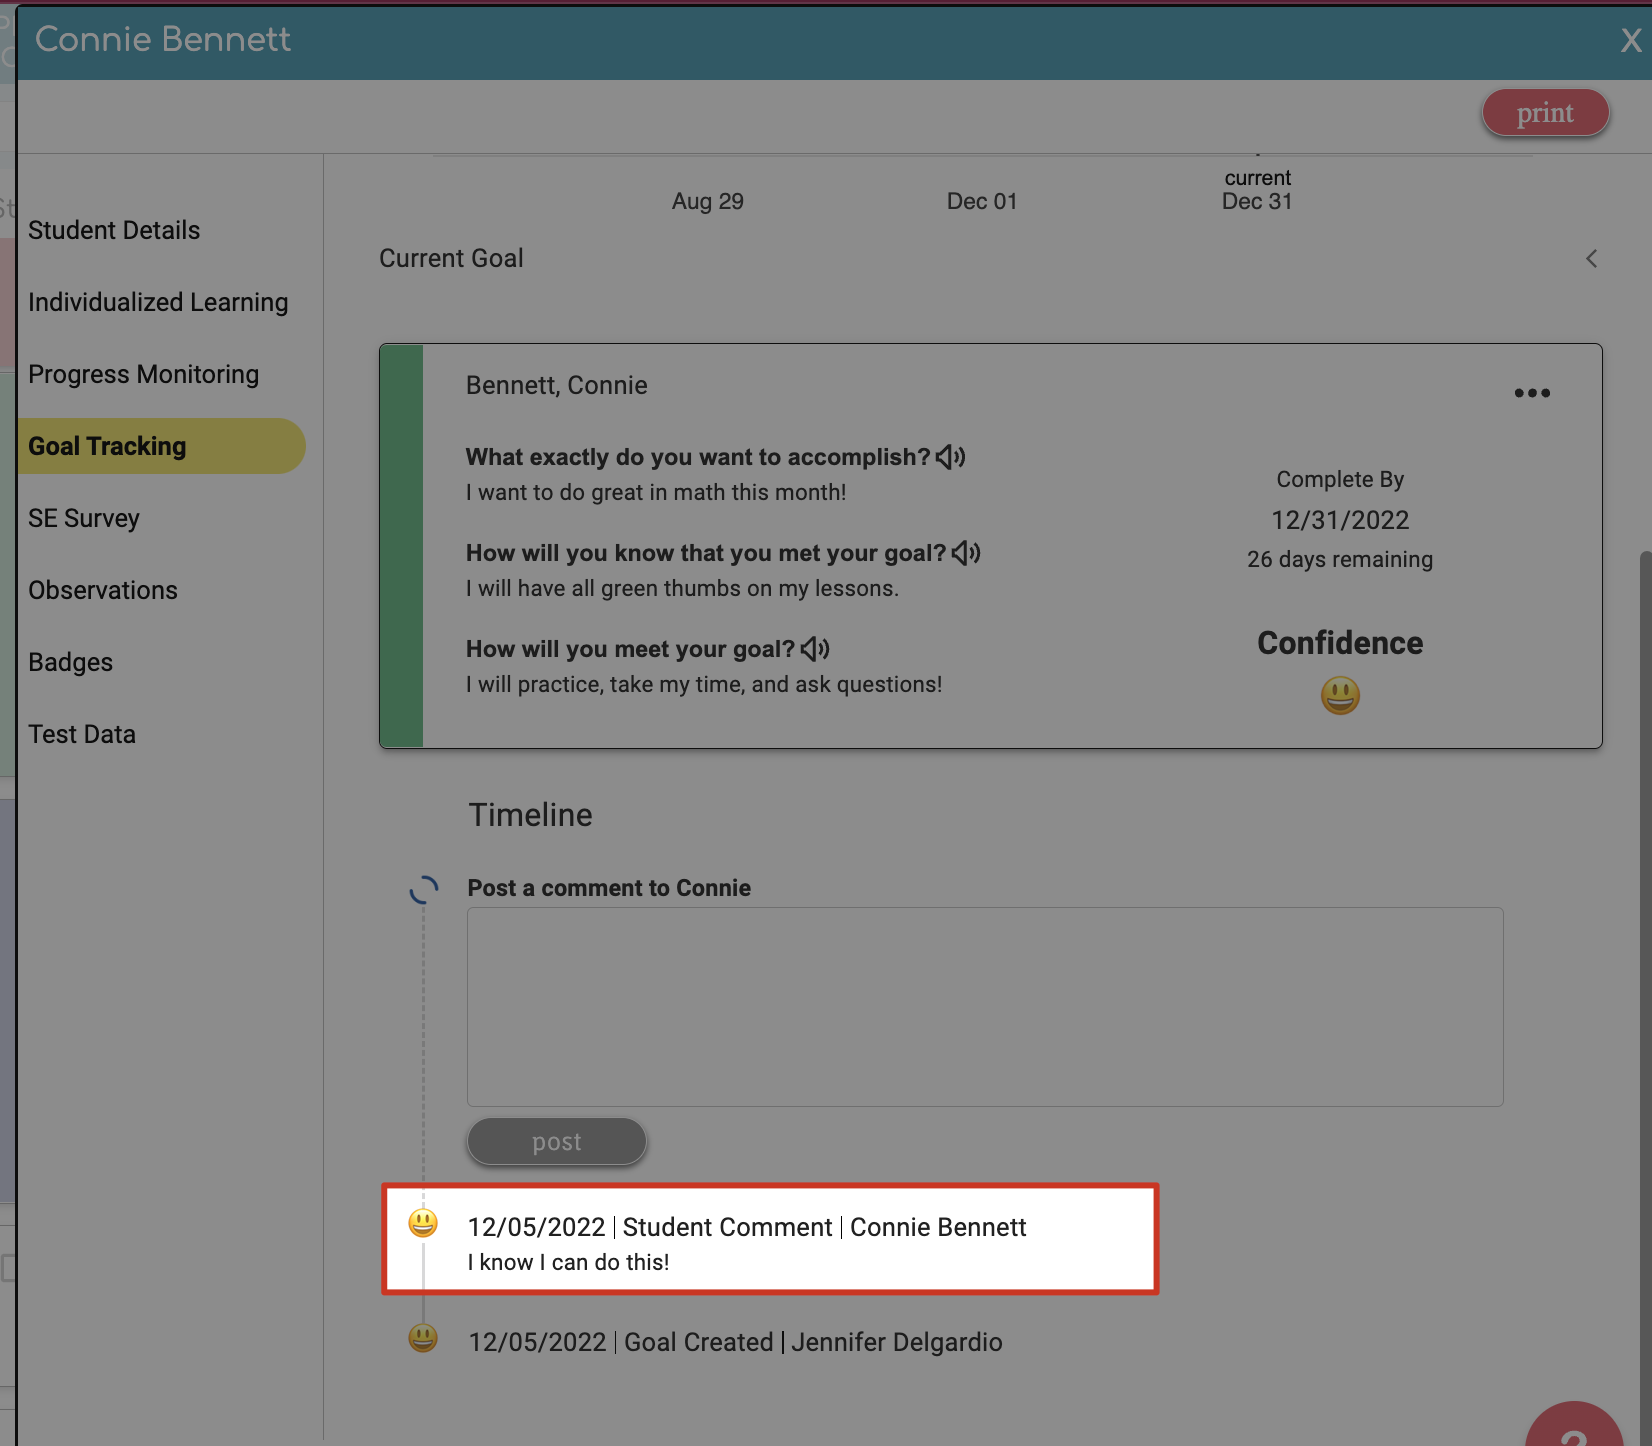1652x1446 pixels.
Task: Click the print button
Action: pyautogui.click(x=1545, y=112)
